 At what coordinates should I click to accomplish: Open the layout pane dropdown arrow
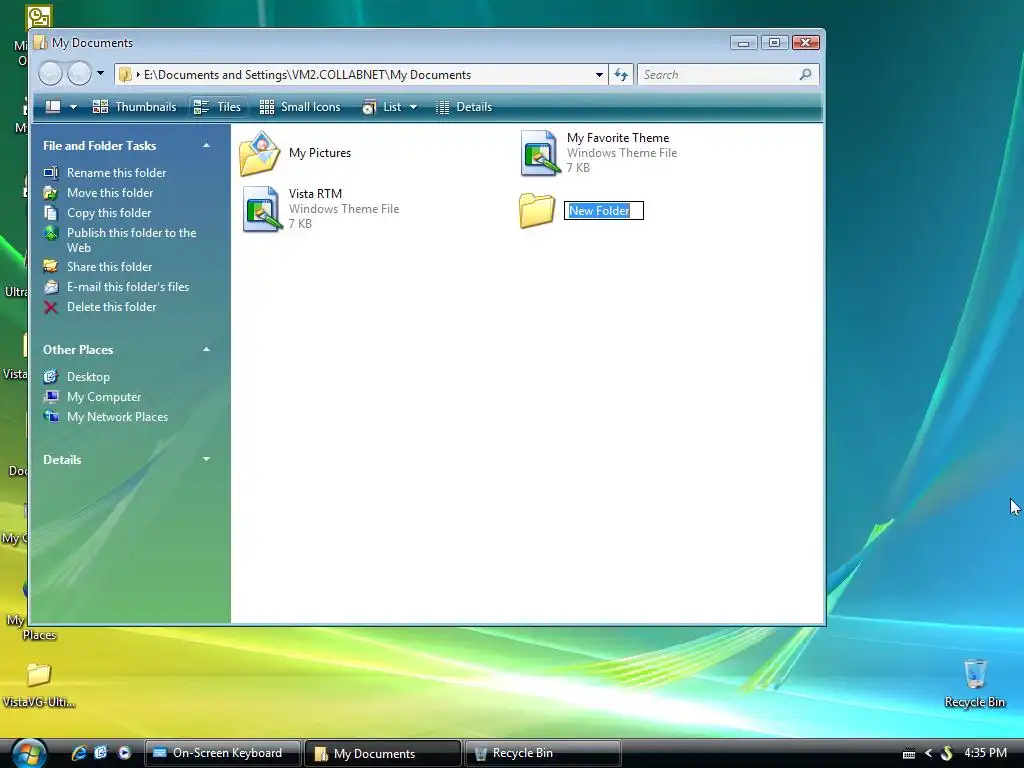pyautogui.click(x=73, y=107)
